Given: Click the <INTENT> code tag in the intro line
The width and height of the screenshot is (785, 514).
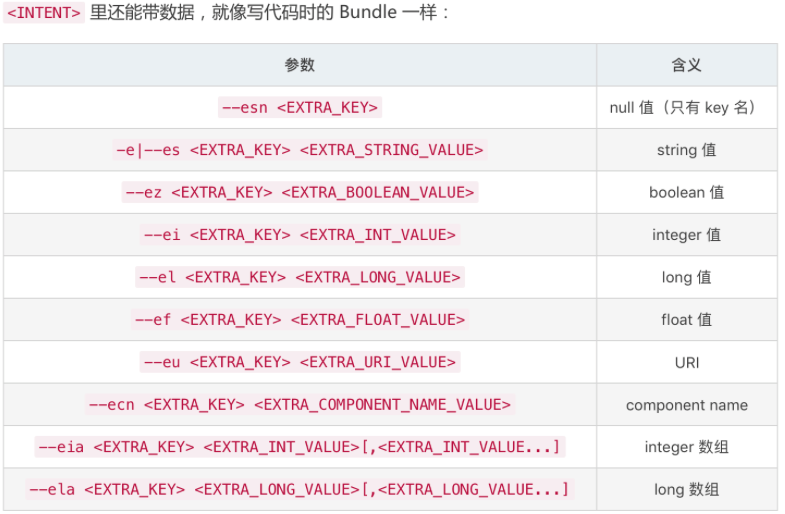Looking at the screenshot, I should click(x=44, y=13).
